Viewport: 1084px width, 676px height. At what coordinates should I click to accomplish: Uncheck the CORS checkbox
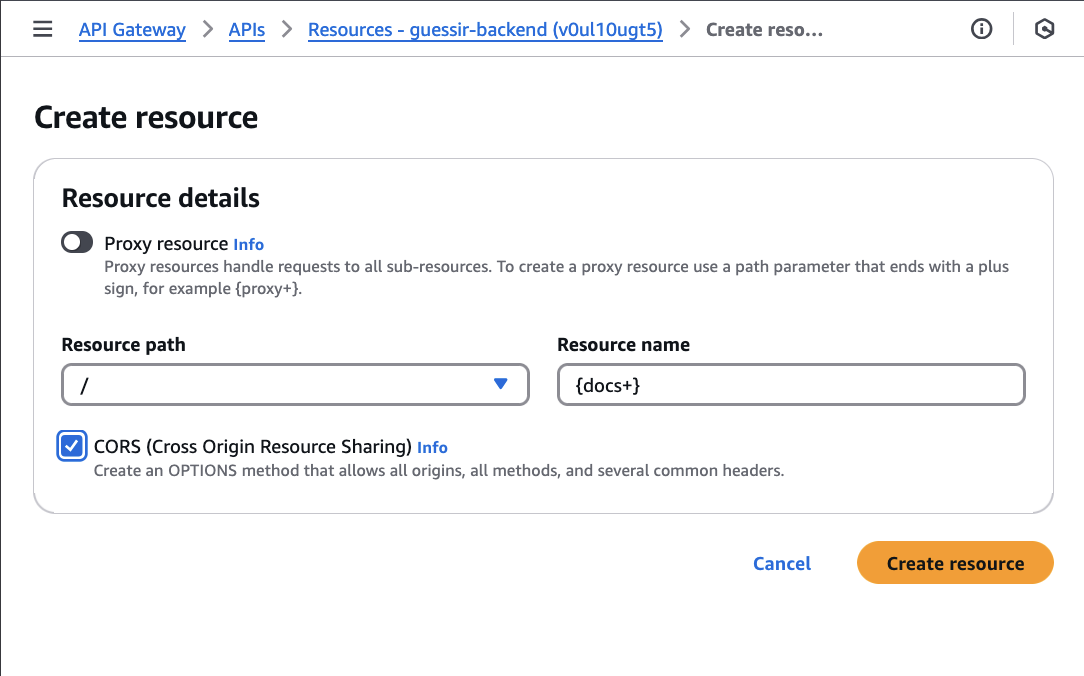[x=72, y=446]
